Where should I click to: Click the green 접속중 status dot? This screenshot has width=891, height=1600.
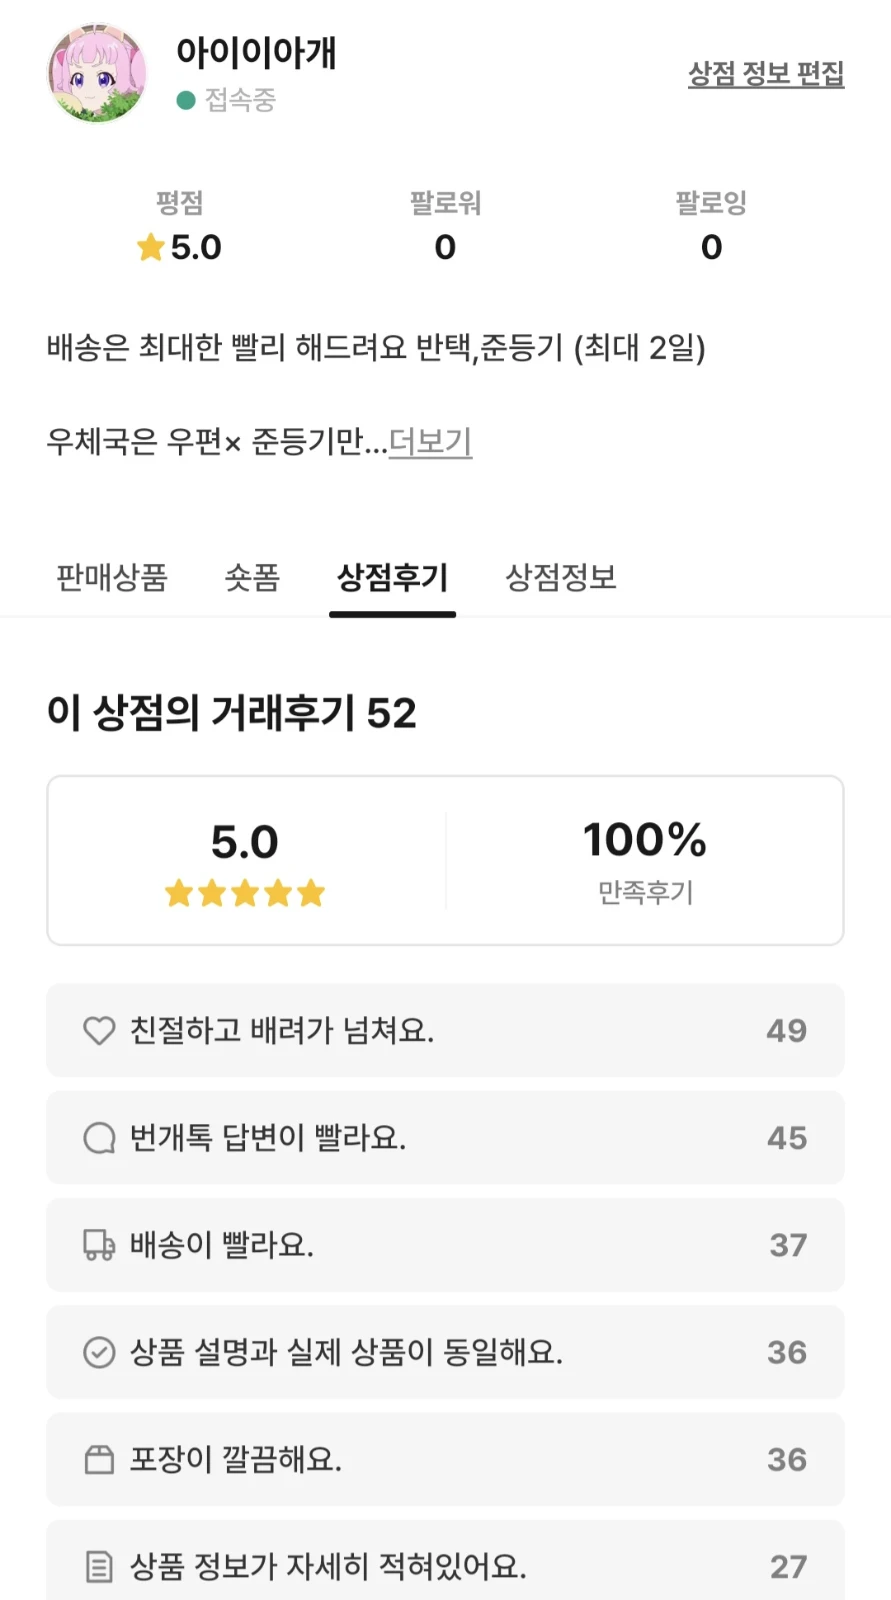point(186,100)
